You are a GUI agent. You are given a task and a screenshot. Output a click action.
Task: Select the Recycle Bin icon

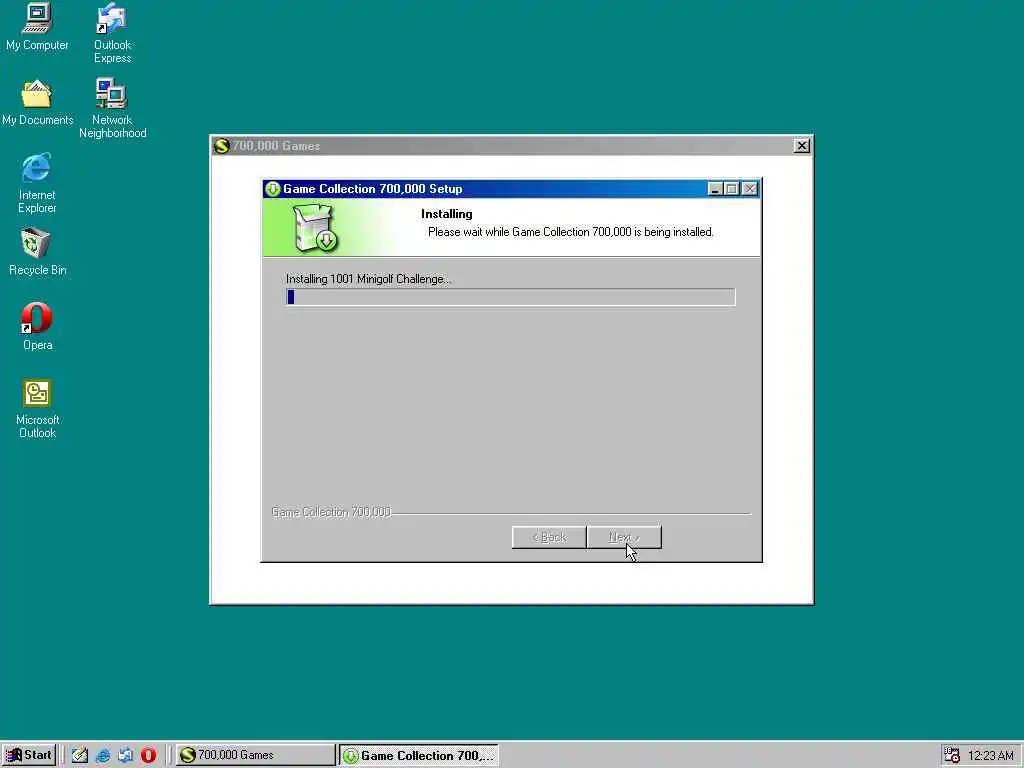click(37, 251)
